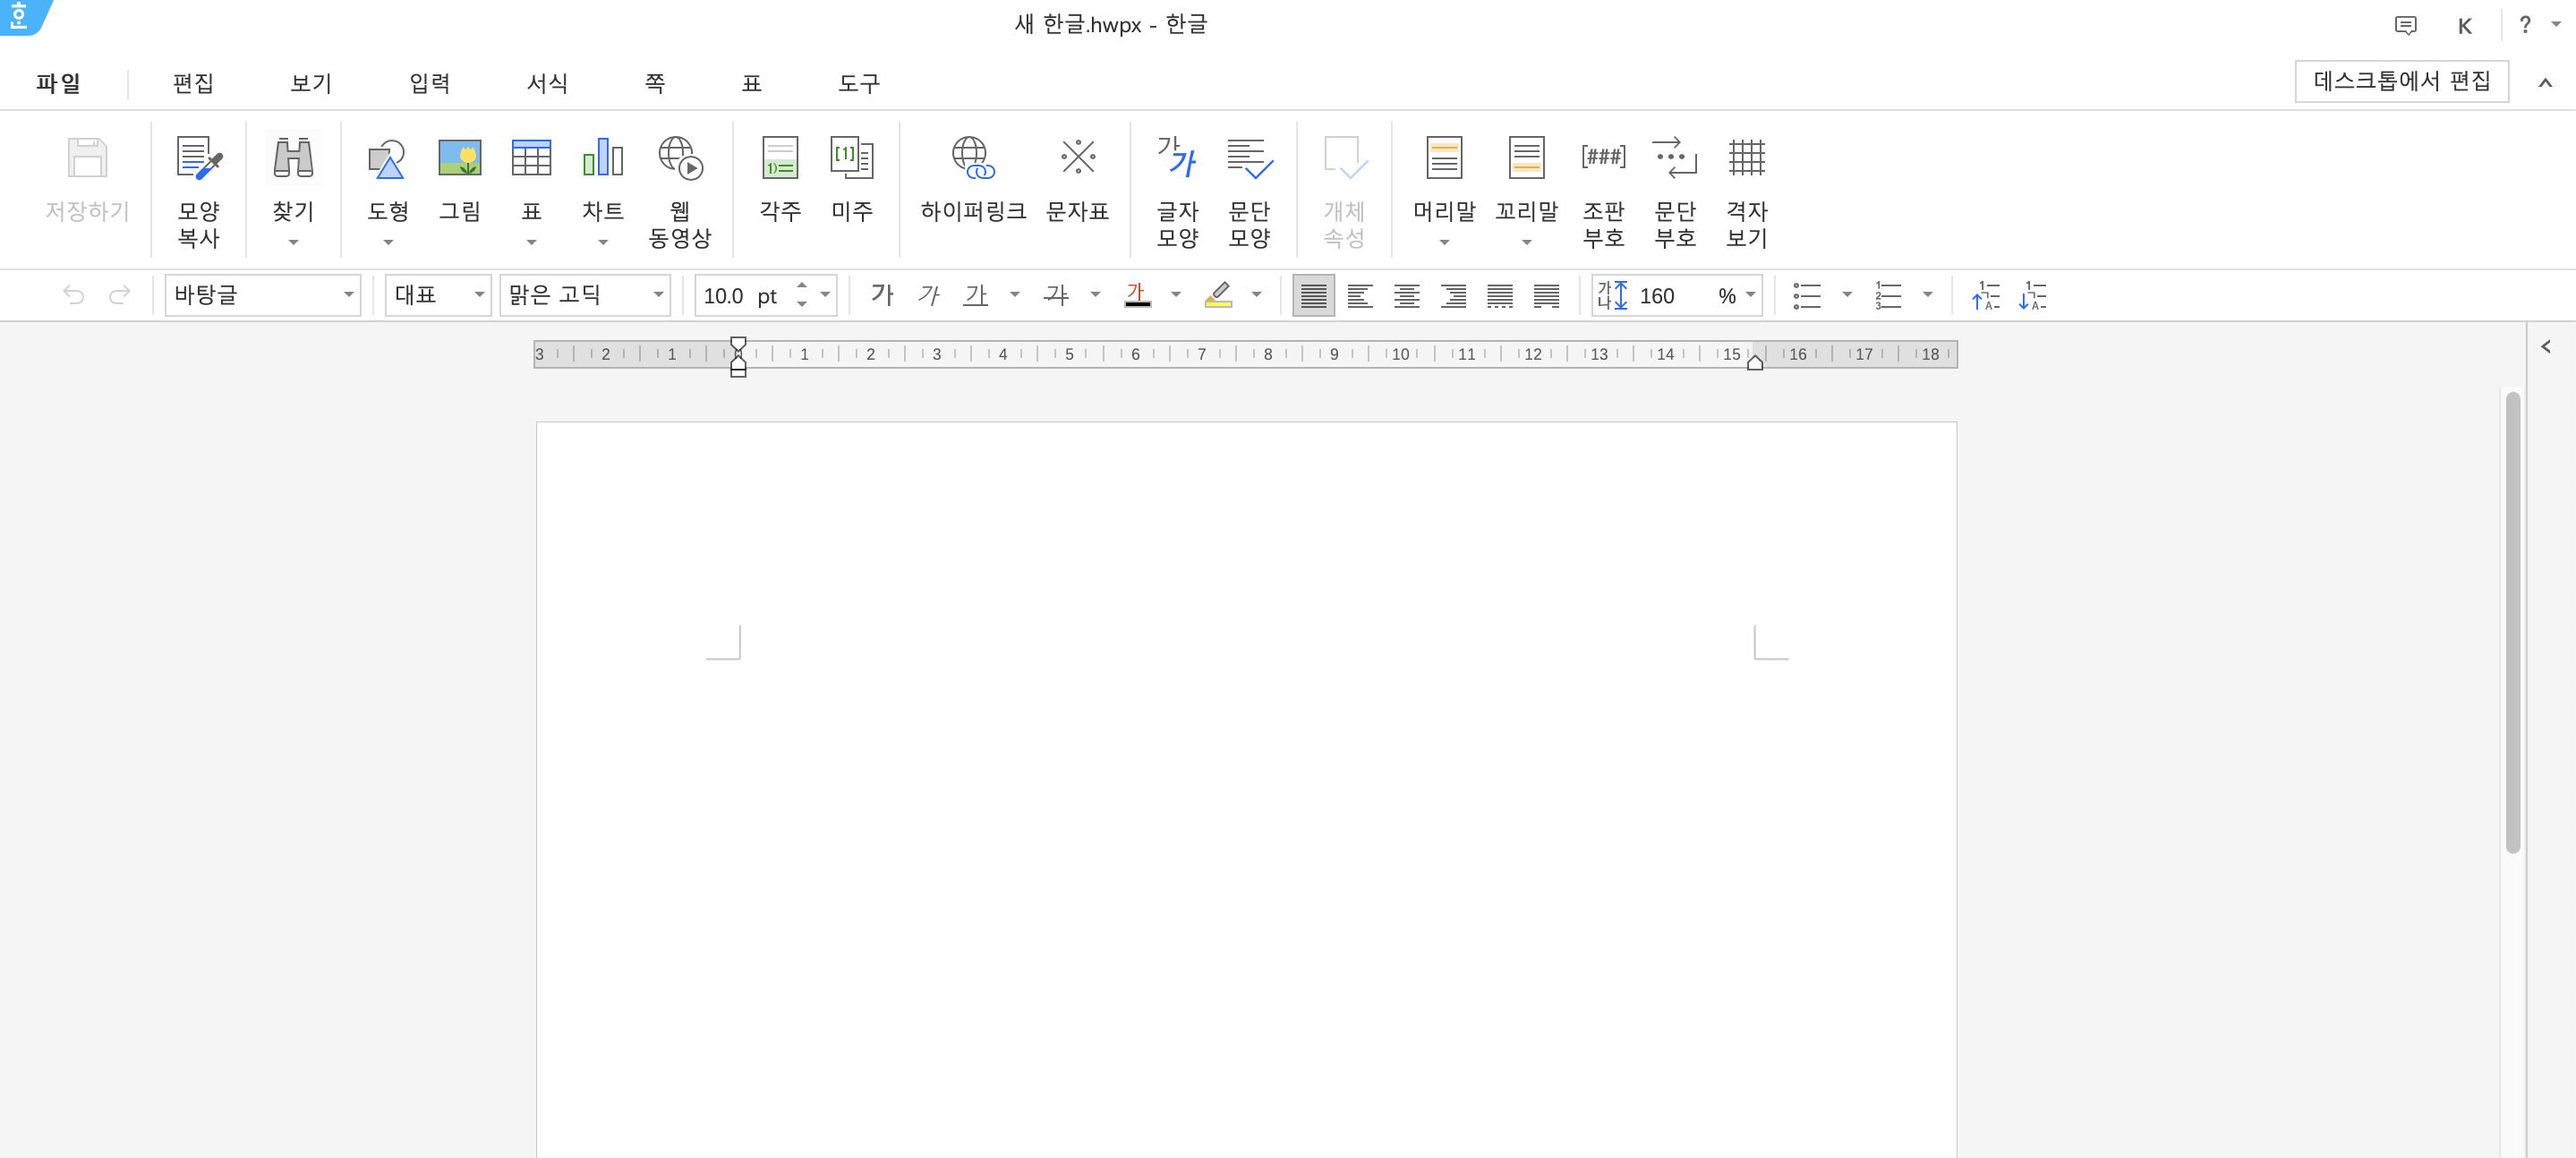The image size is (2576, 1158).
Task: Expand the line spacing 160% dropdown
Action: tap(1750, 295)
